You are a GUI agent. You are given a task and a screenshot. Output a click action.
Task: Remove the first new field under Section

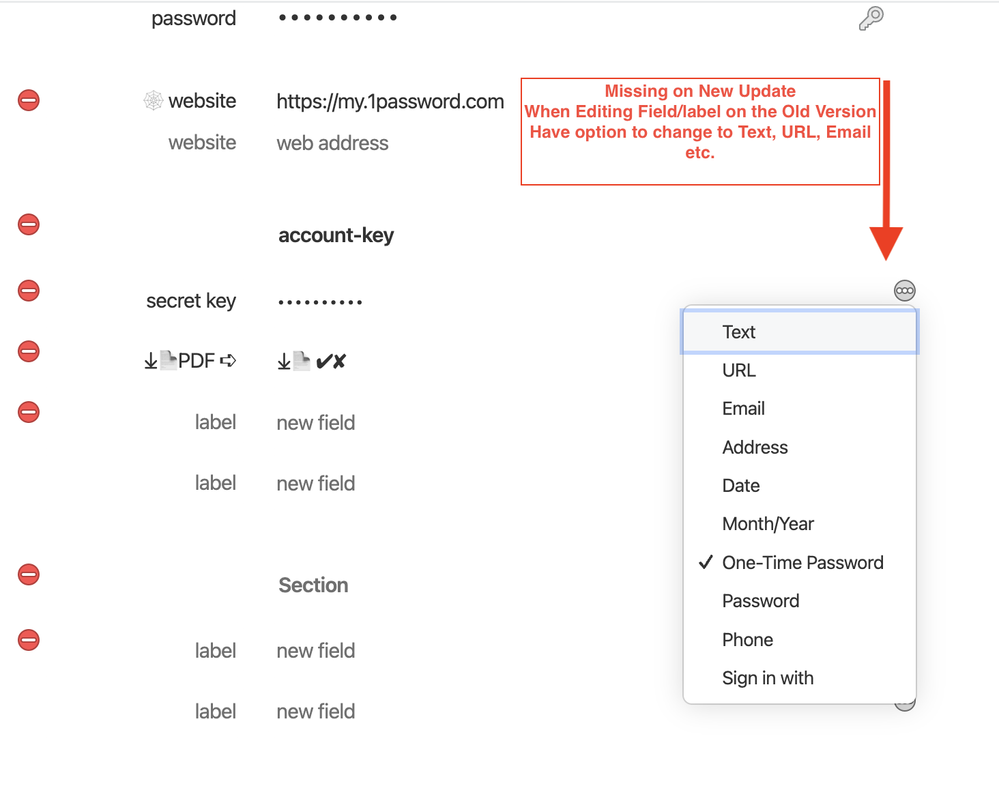(x=29, y=640)
